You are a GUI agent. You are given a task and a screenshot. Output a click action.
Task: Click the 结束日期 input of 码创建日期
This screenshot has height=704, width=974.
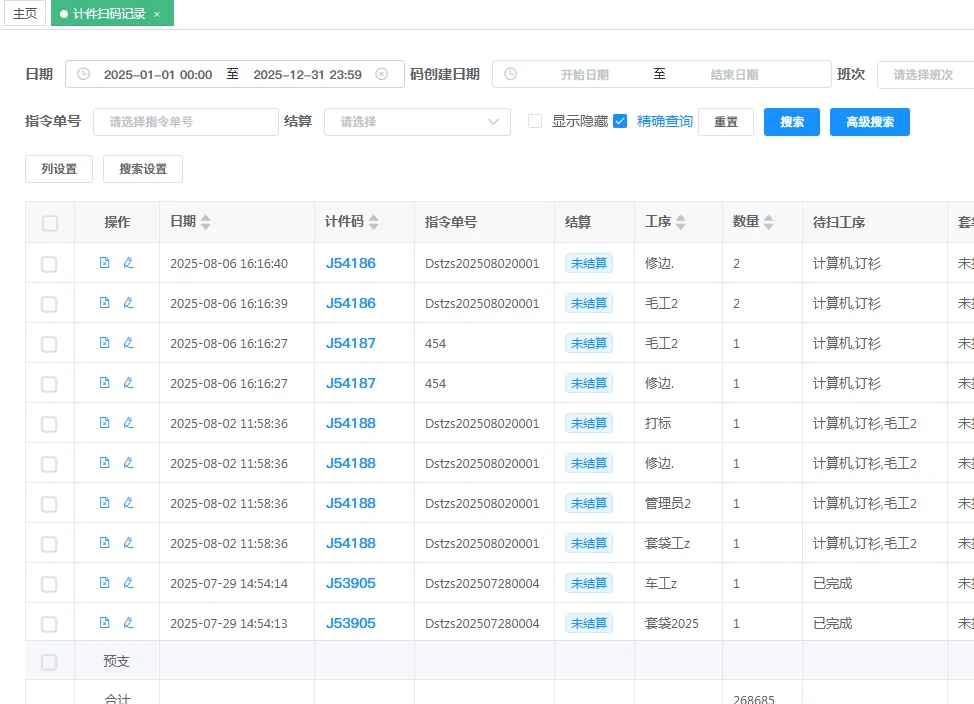[x=734, y=75]
